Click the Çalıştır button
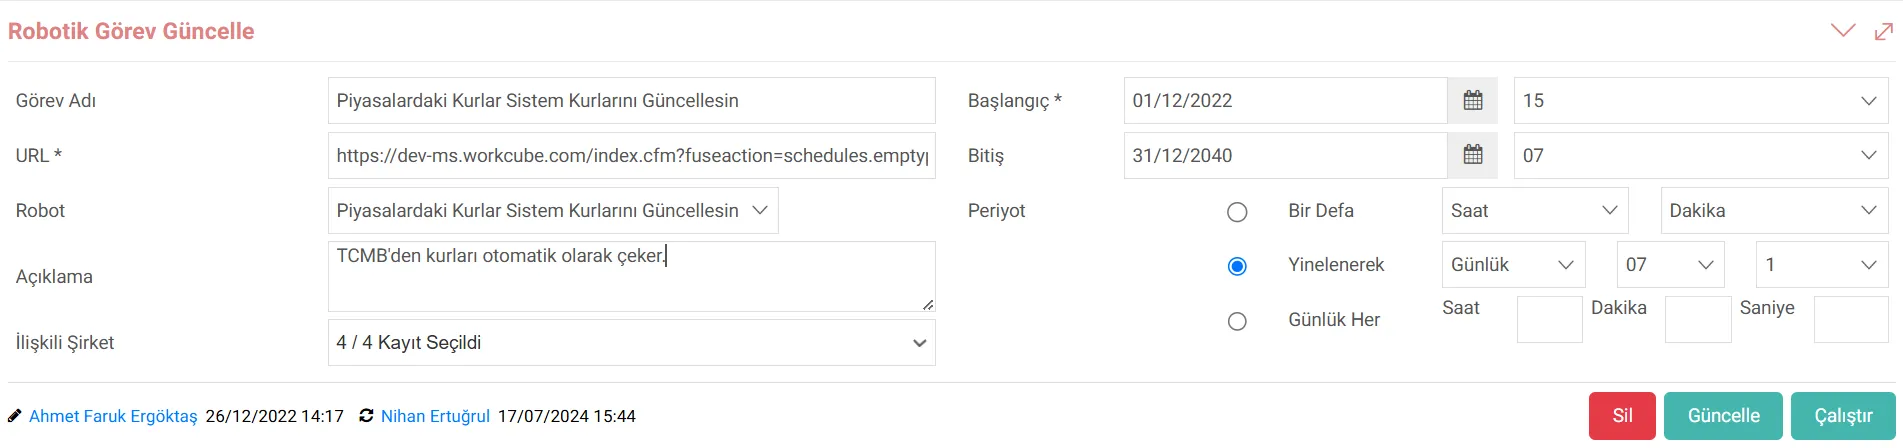1903x448 pixels. pyautogui.click(x=1843, y=416)
